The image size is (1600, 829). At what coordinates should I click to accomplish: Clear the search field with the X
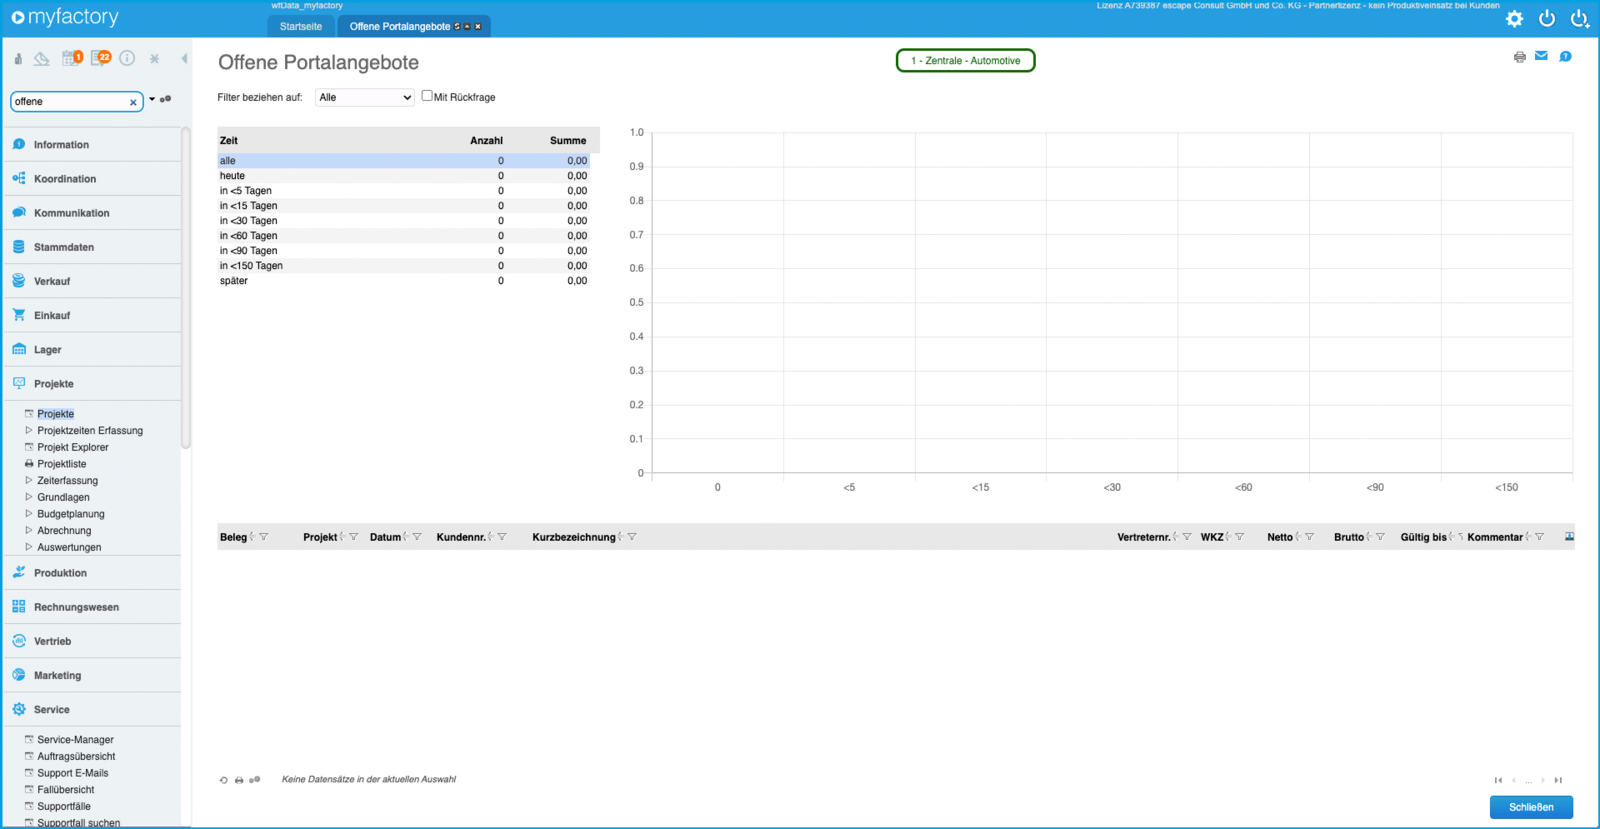pos(133,102)
